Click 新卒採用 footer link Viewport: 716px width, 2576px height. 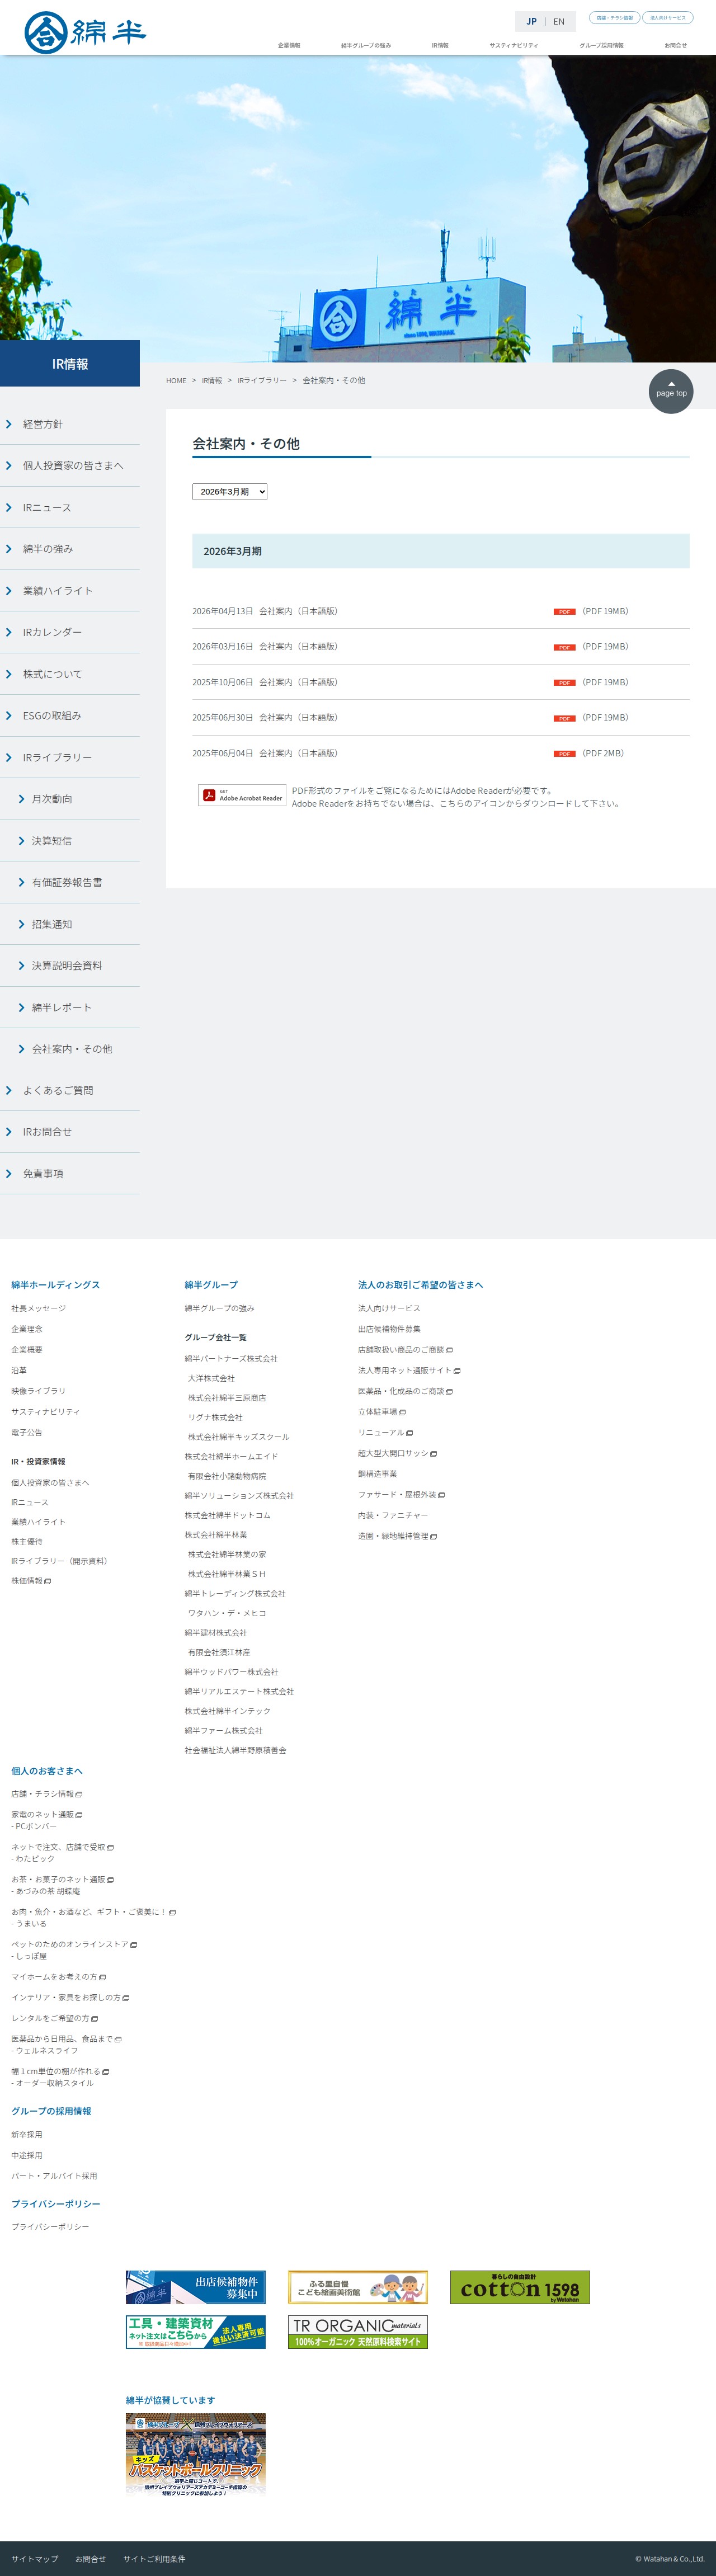coord(27,2134)
